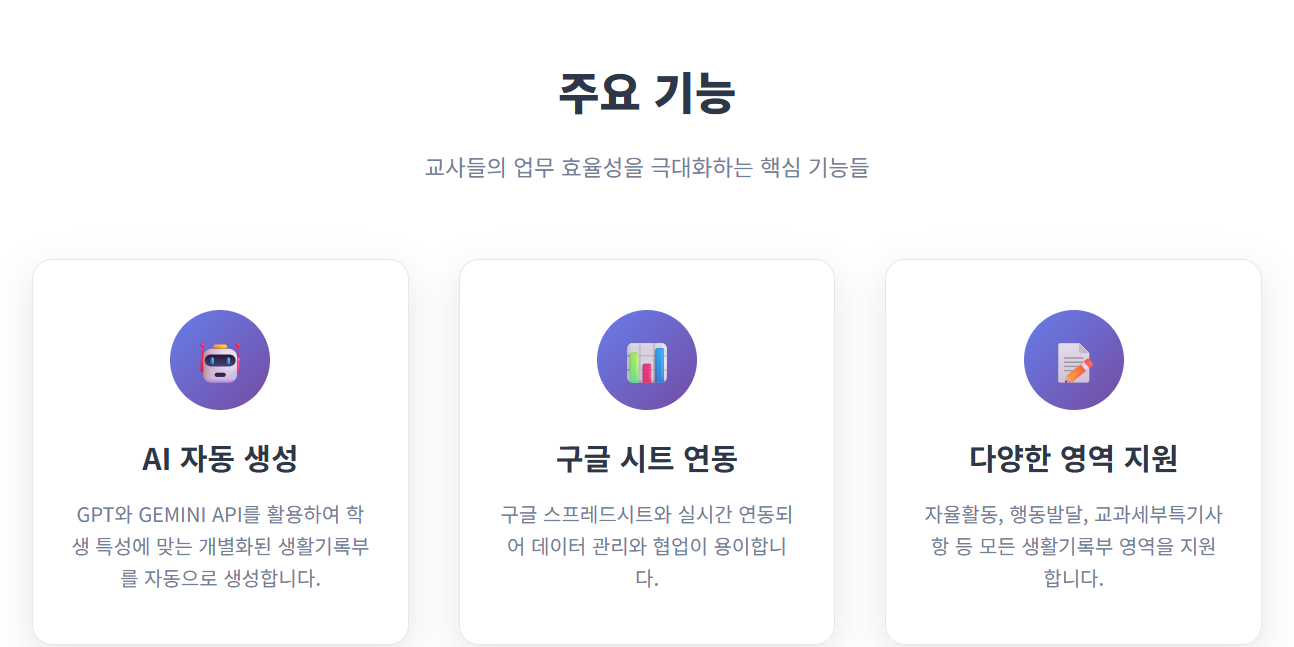
Task: Click the line '어 데이터 관리와 협업이 용이합니'
Action: pos(647,547)
